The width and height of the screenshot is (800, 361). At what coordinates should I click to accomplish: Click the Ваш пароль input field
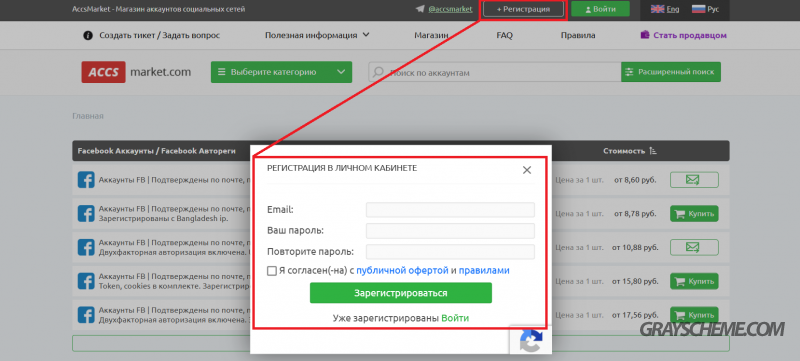click(x=450, y=230)
